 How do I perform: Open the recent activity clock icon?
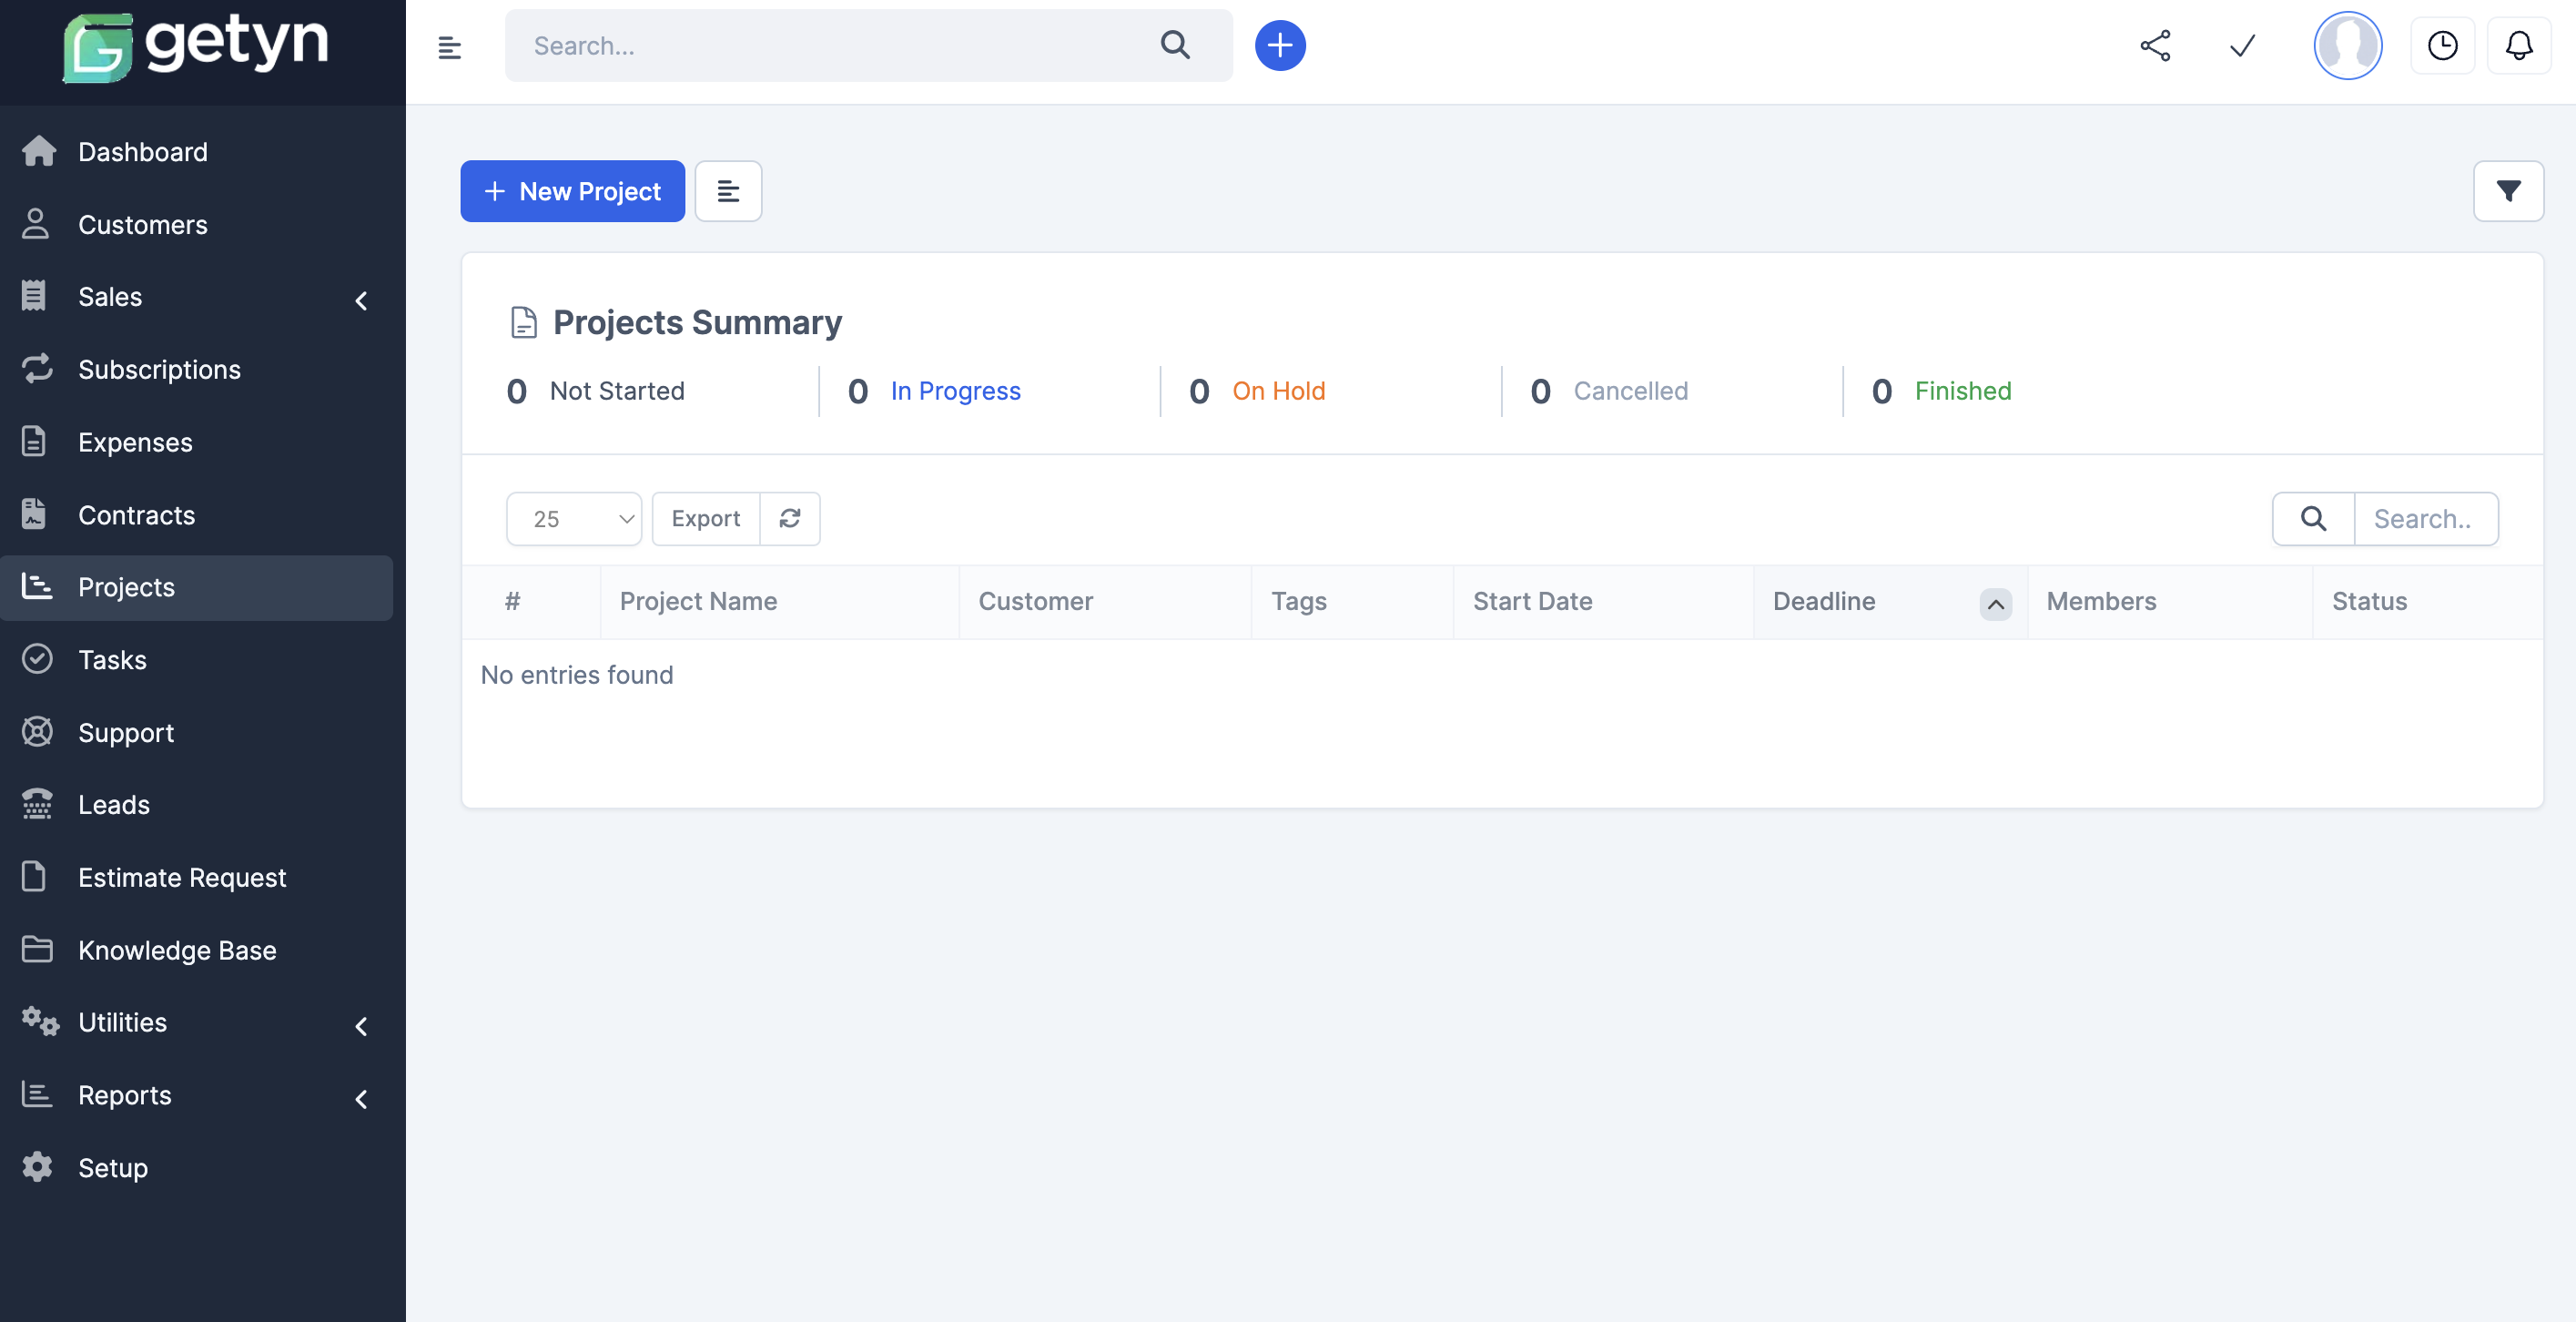[2443, 45]
